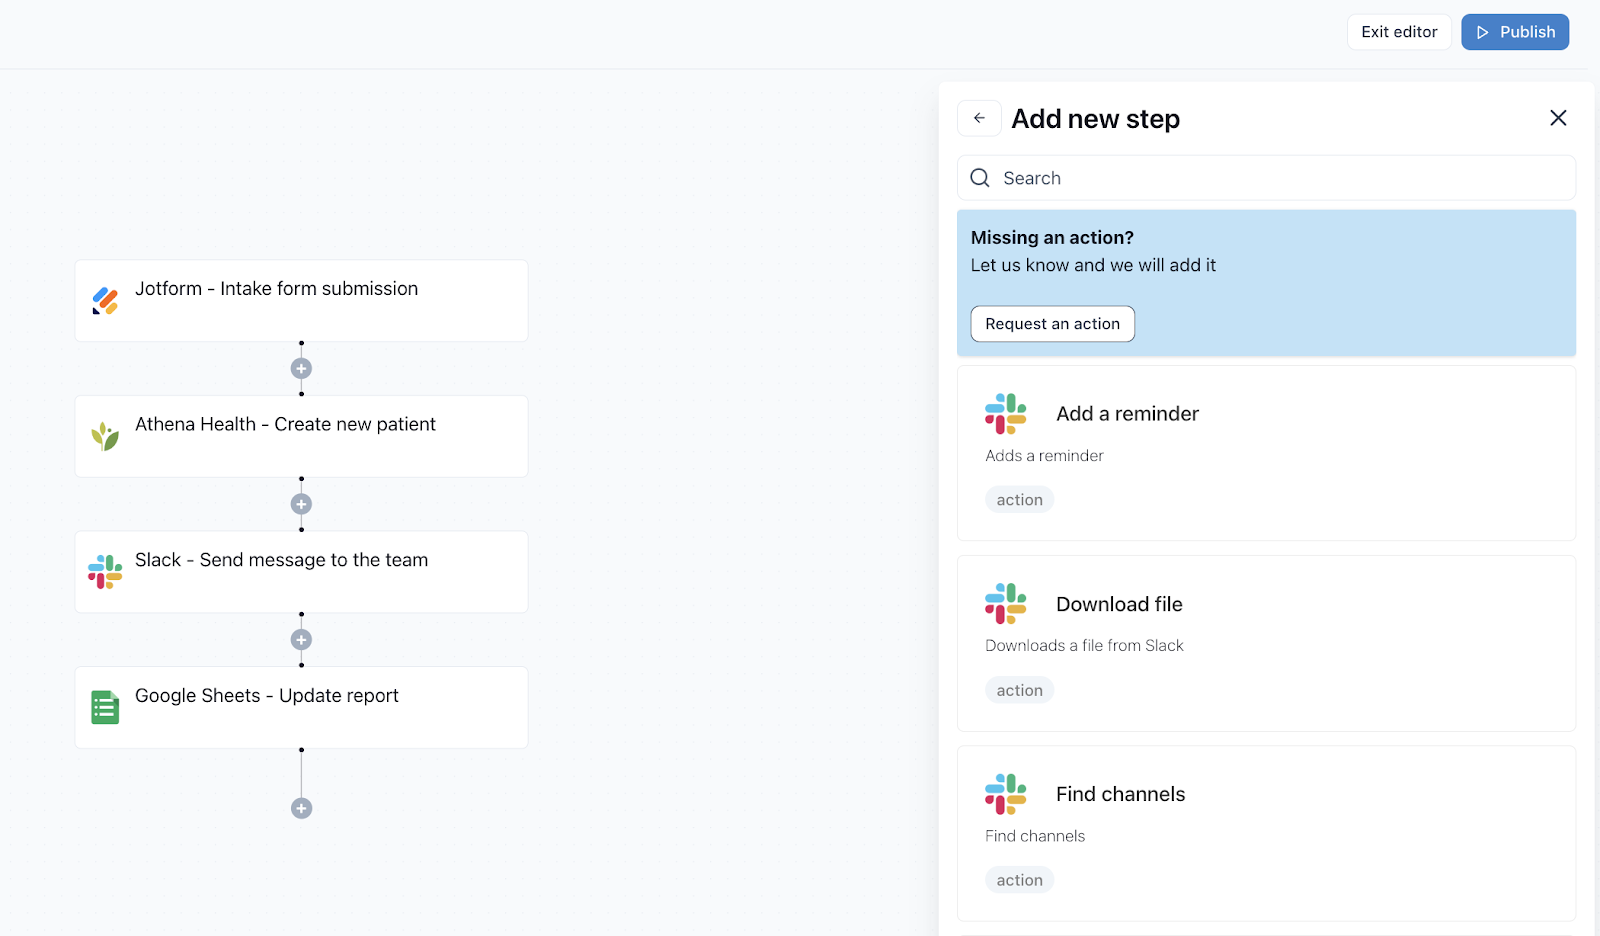Click 'Let us know and we will add it'
Image resolution: width=1600 pixels, height=936 pixels.
[x=1093, y=265]
